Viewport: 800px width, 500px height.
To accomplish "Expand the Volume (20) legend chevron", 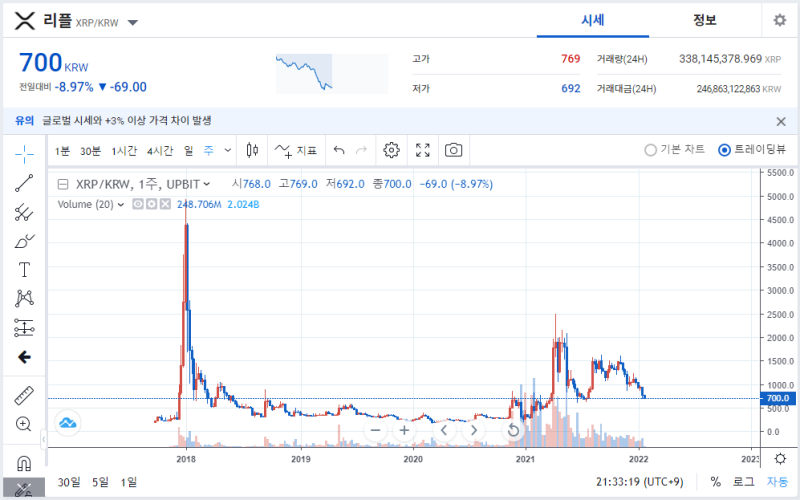I will tap(120, 205).
